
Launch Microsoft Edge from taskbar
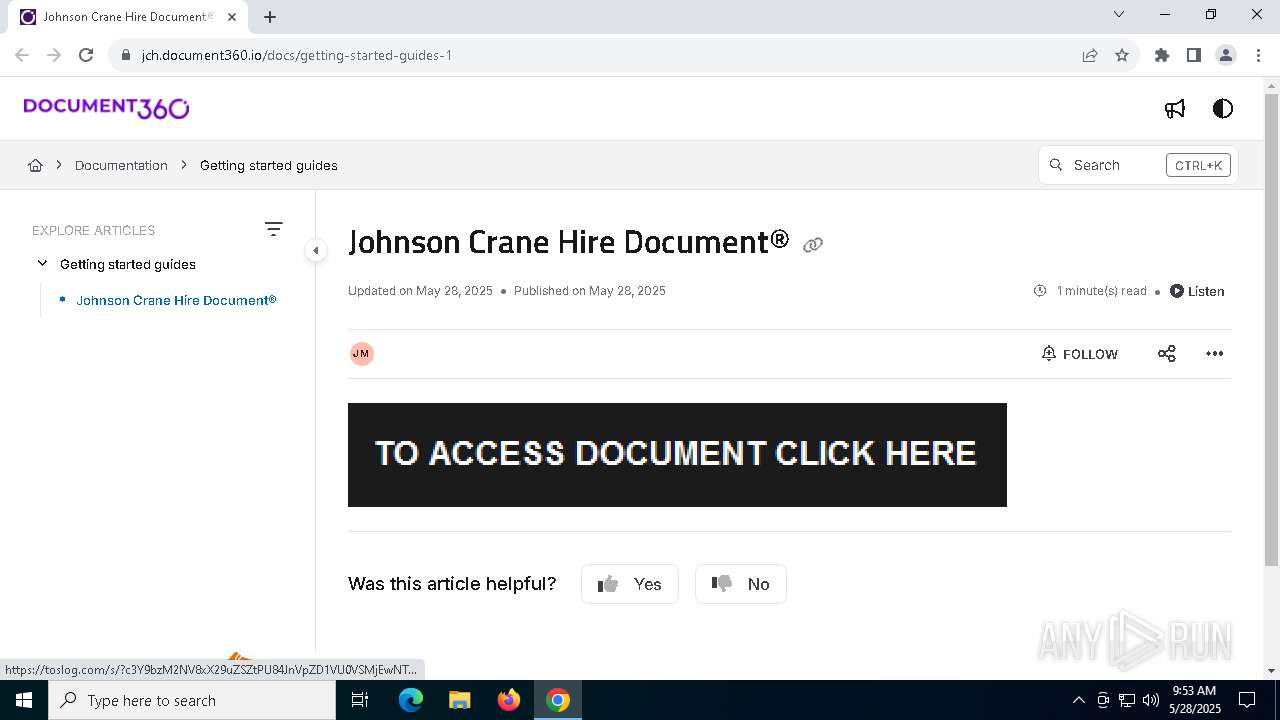(x=411, y=700)
